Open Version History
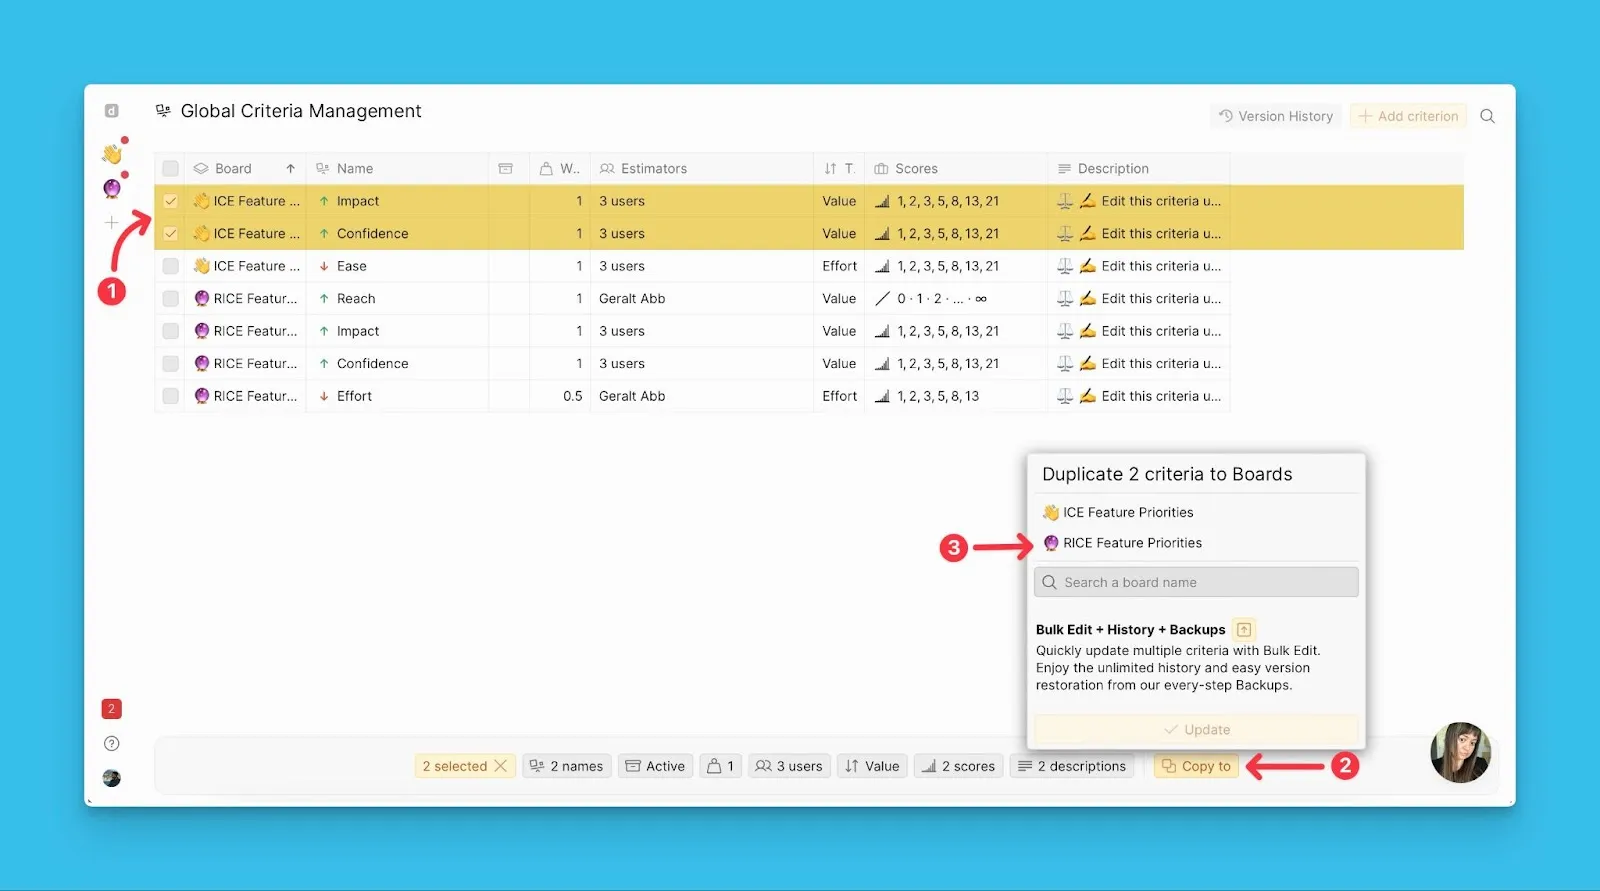1600x891 pixels. pos(1275,116)
